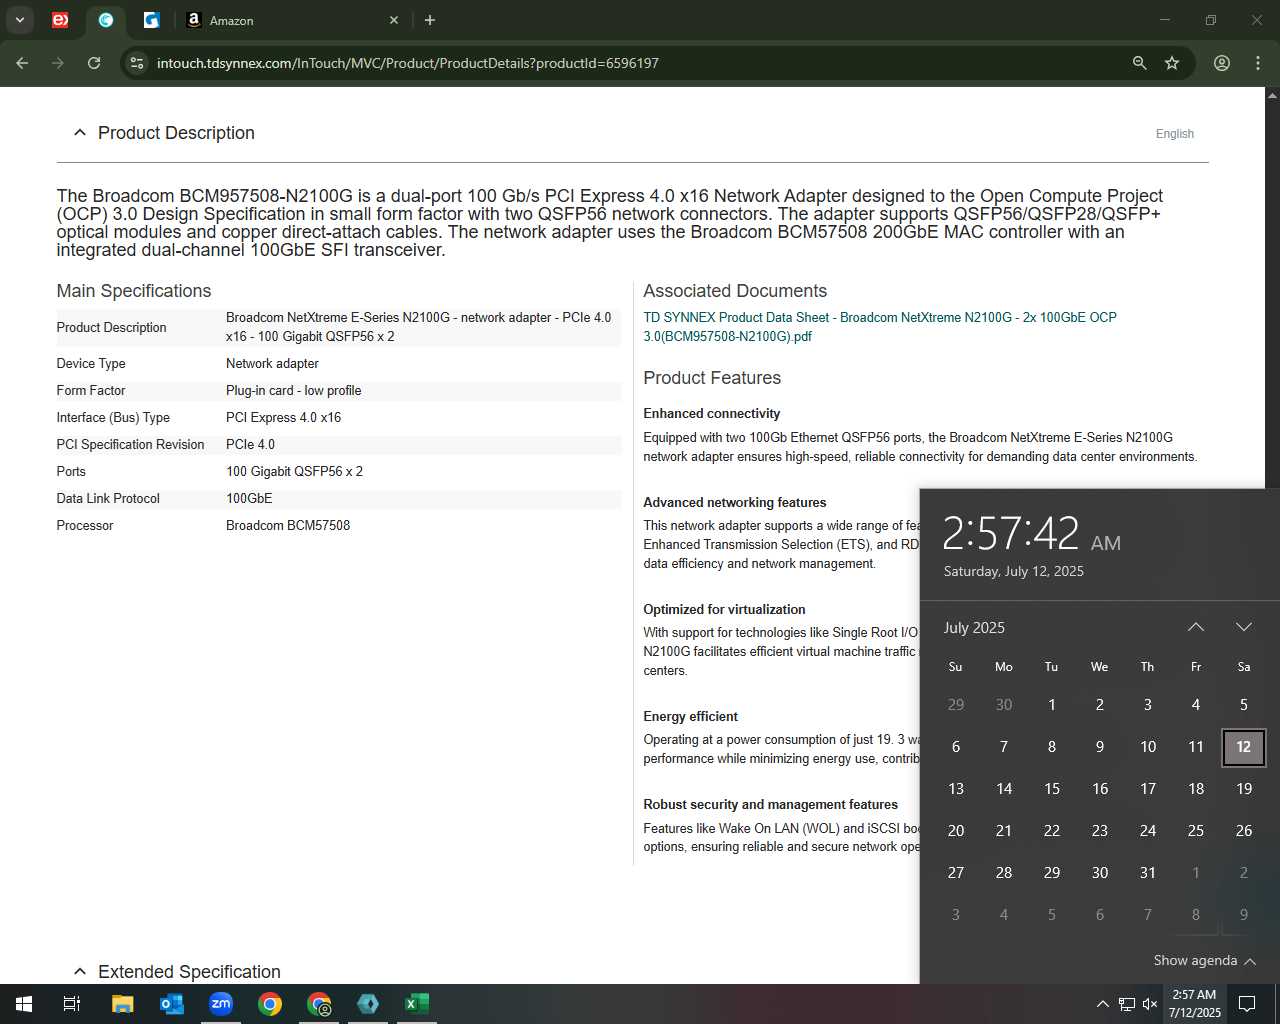Open Google Chrome from the taskbar
Image resolution: width=1280 pixels, height=1024 pixels.
(269, 1004)
